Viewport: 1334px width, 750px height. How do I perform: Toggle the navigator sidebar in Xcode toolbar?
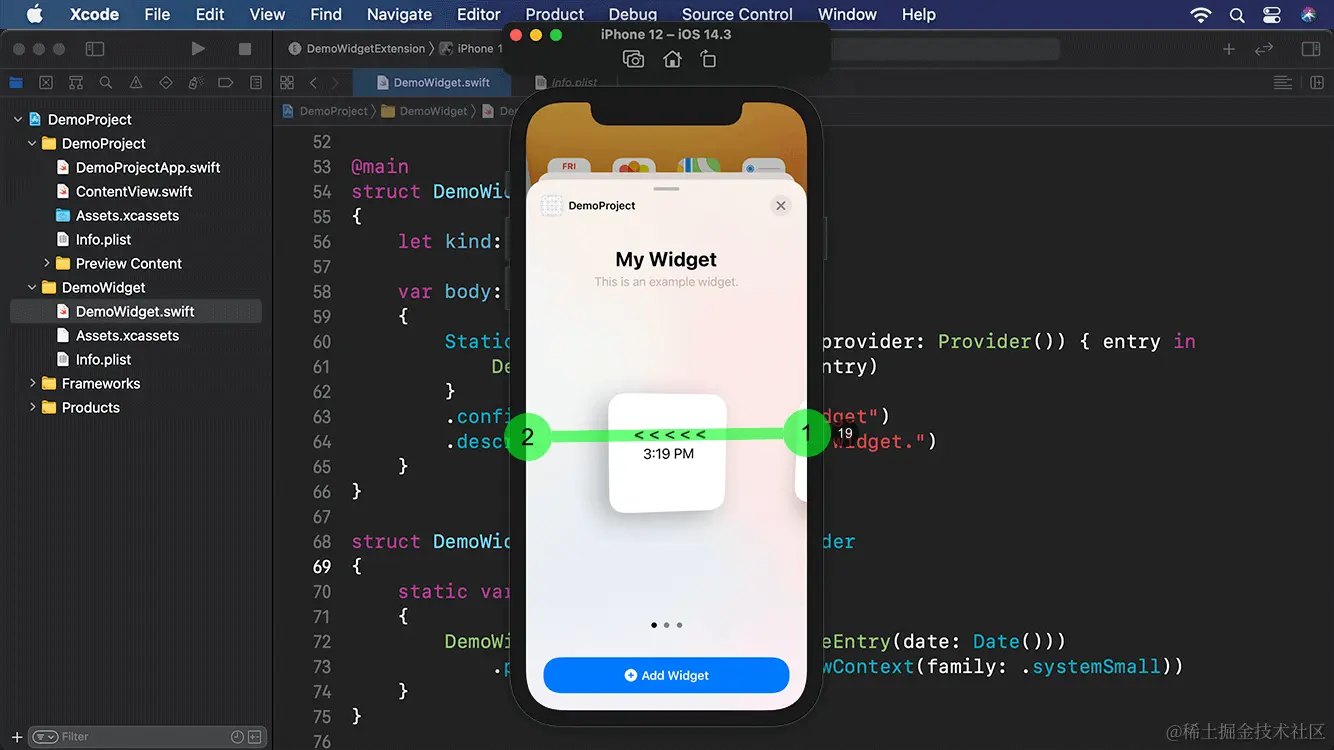95,48
